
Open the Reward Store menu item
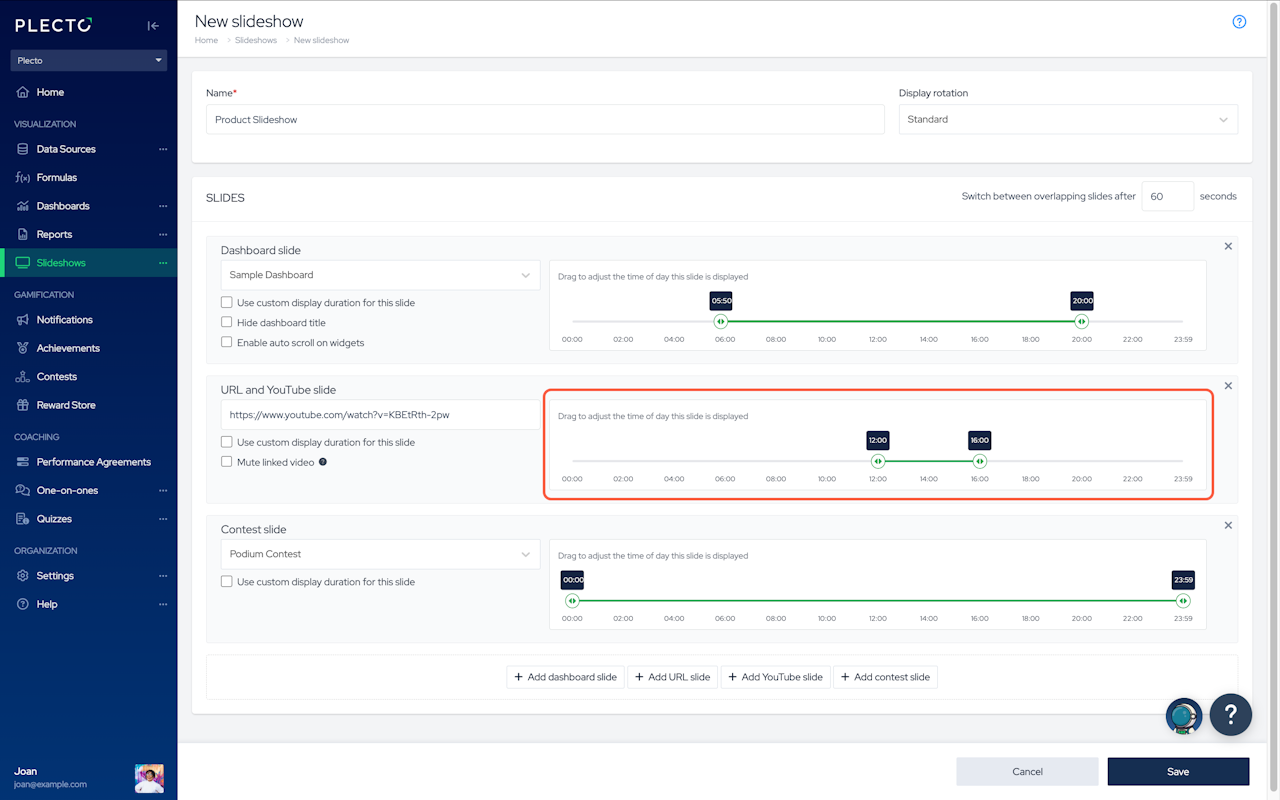[66, 405]
